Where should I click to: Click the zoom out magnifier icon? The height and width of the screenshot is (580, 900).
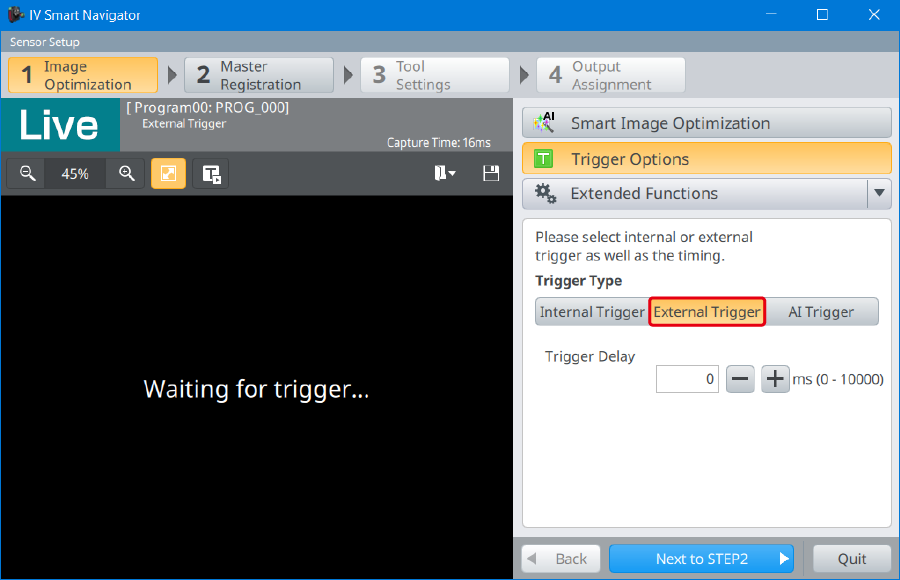pyautogui.click(x=27, y=173)
